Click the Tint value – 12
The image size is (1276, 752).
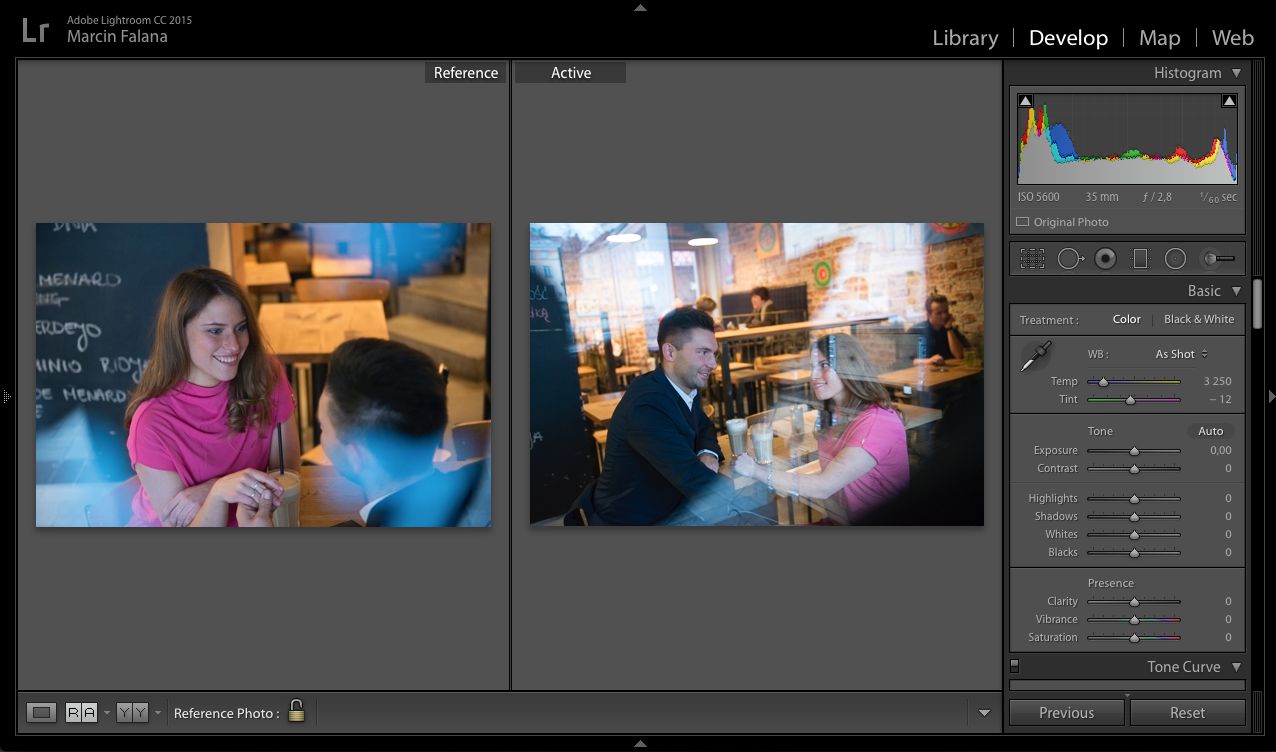point(1219,399)
